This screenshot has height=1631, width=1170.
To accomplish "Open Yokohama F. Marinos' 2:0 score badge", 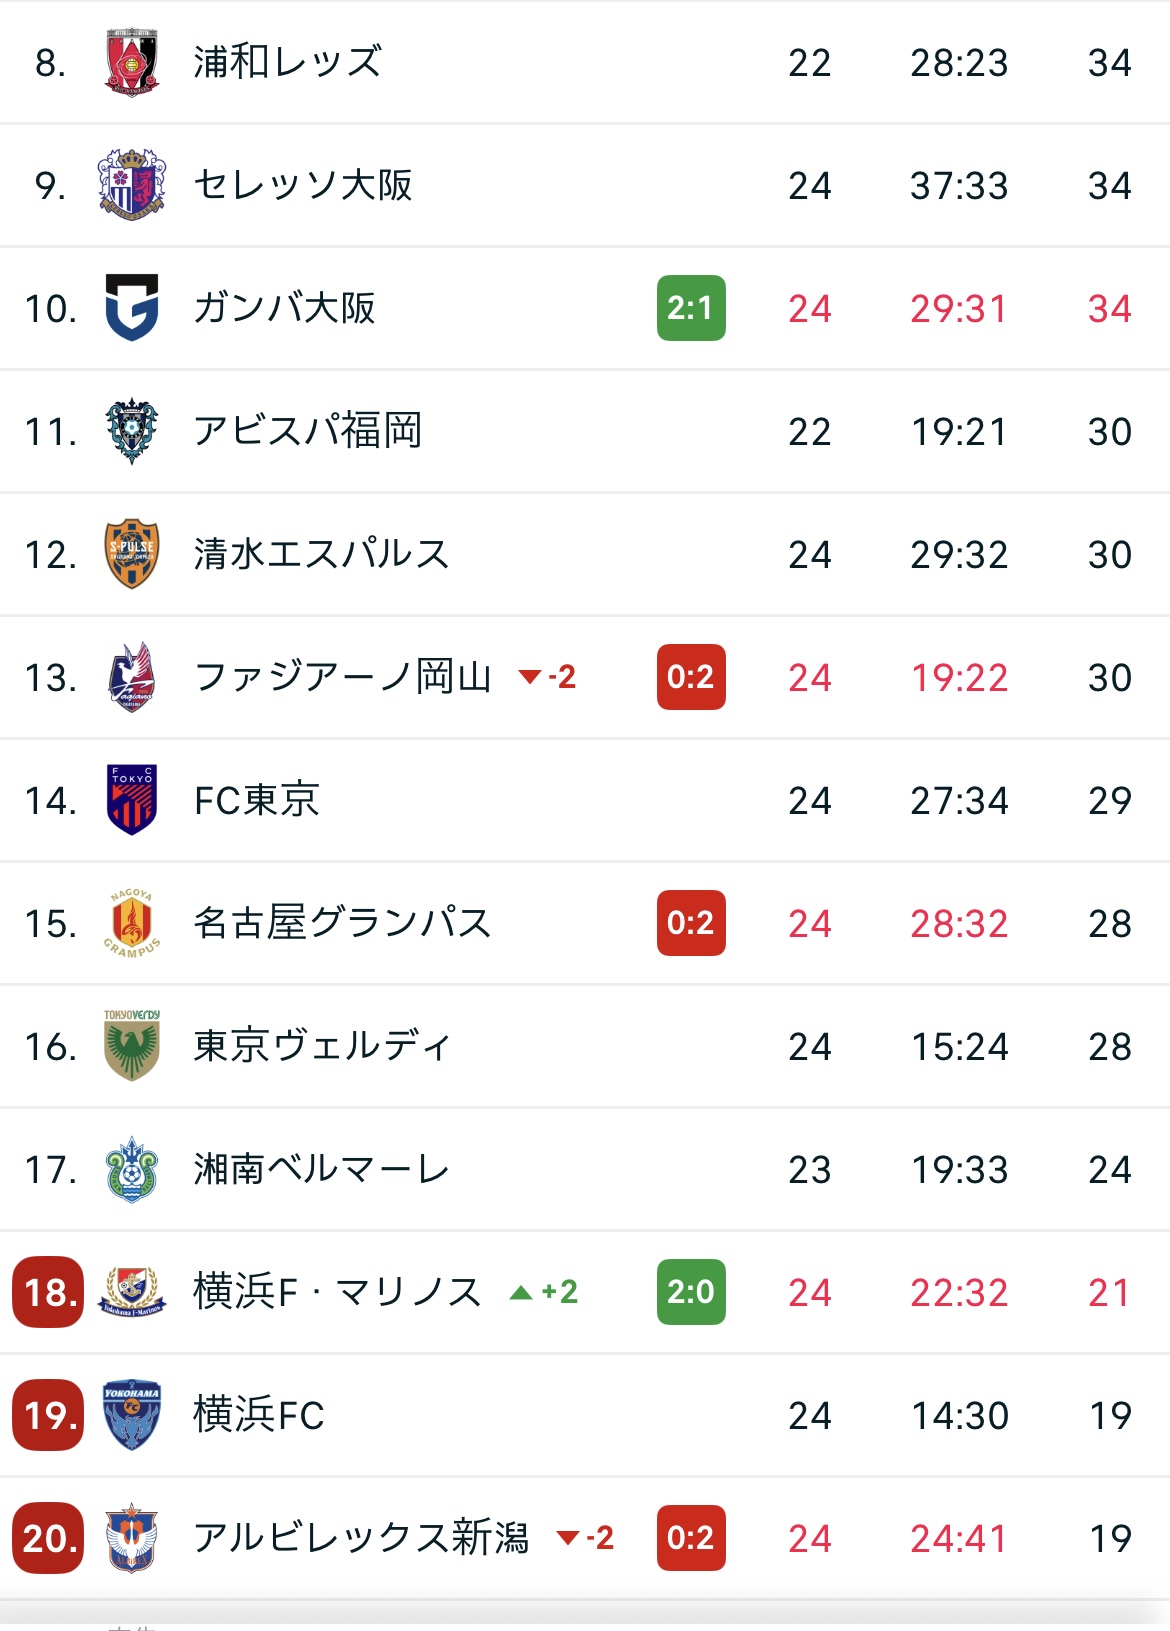I will coord(691,1292).
